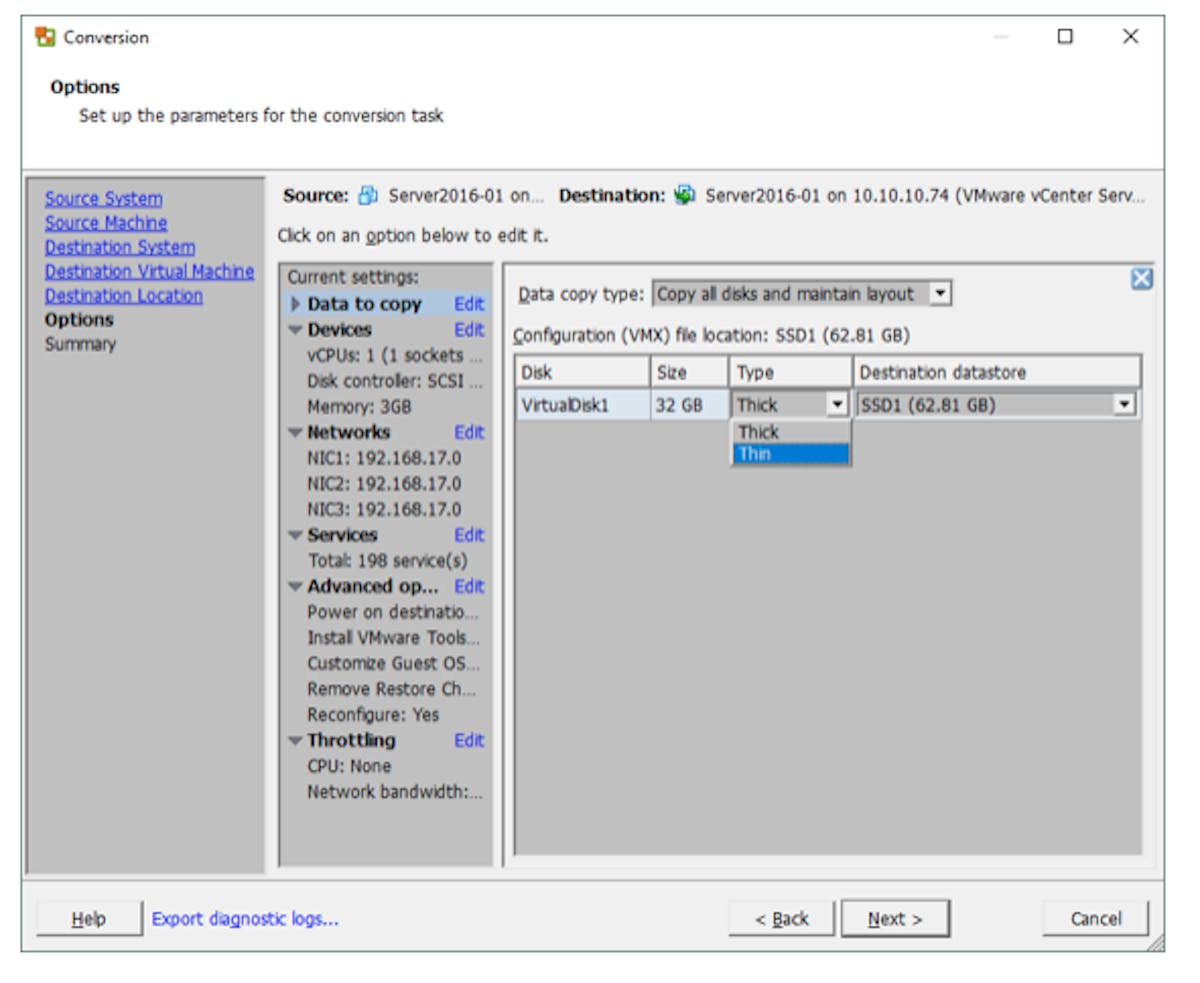Click the Conversion app icon in title bar

click(x=45, y=37)
